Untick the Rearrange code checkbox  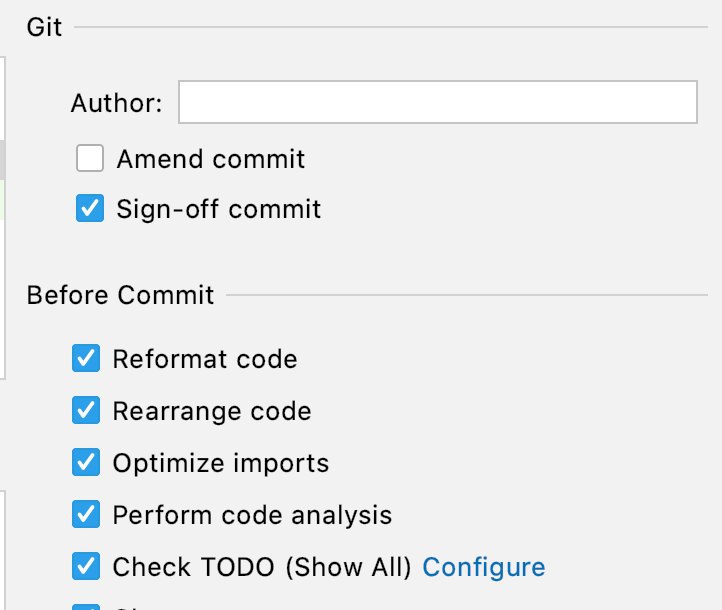click(86, 410)
